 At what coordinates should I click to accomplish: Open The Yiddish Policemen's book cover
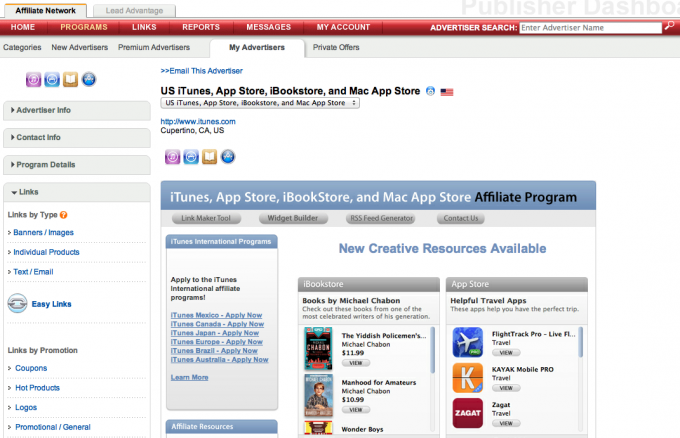(318, 349)
